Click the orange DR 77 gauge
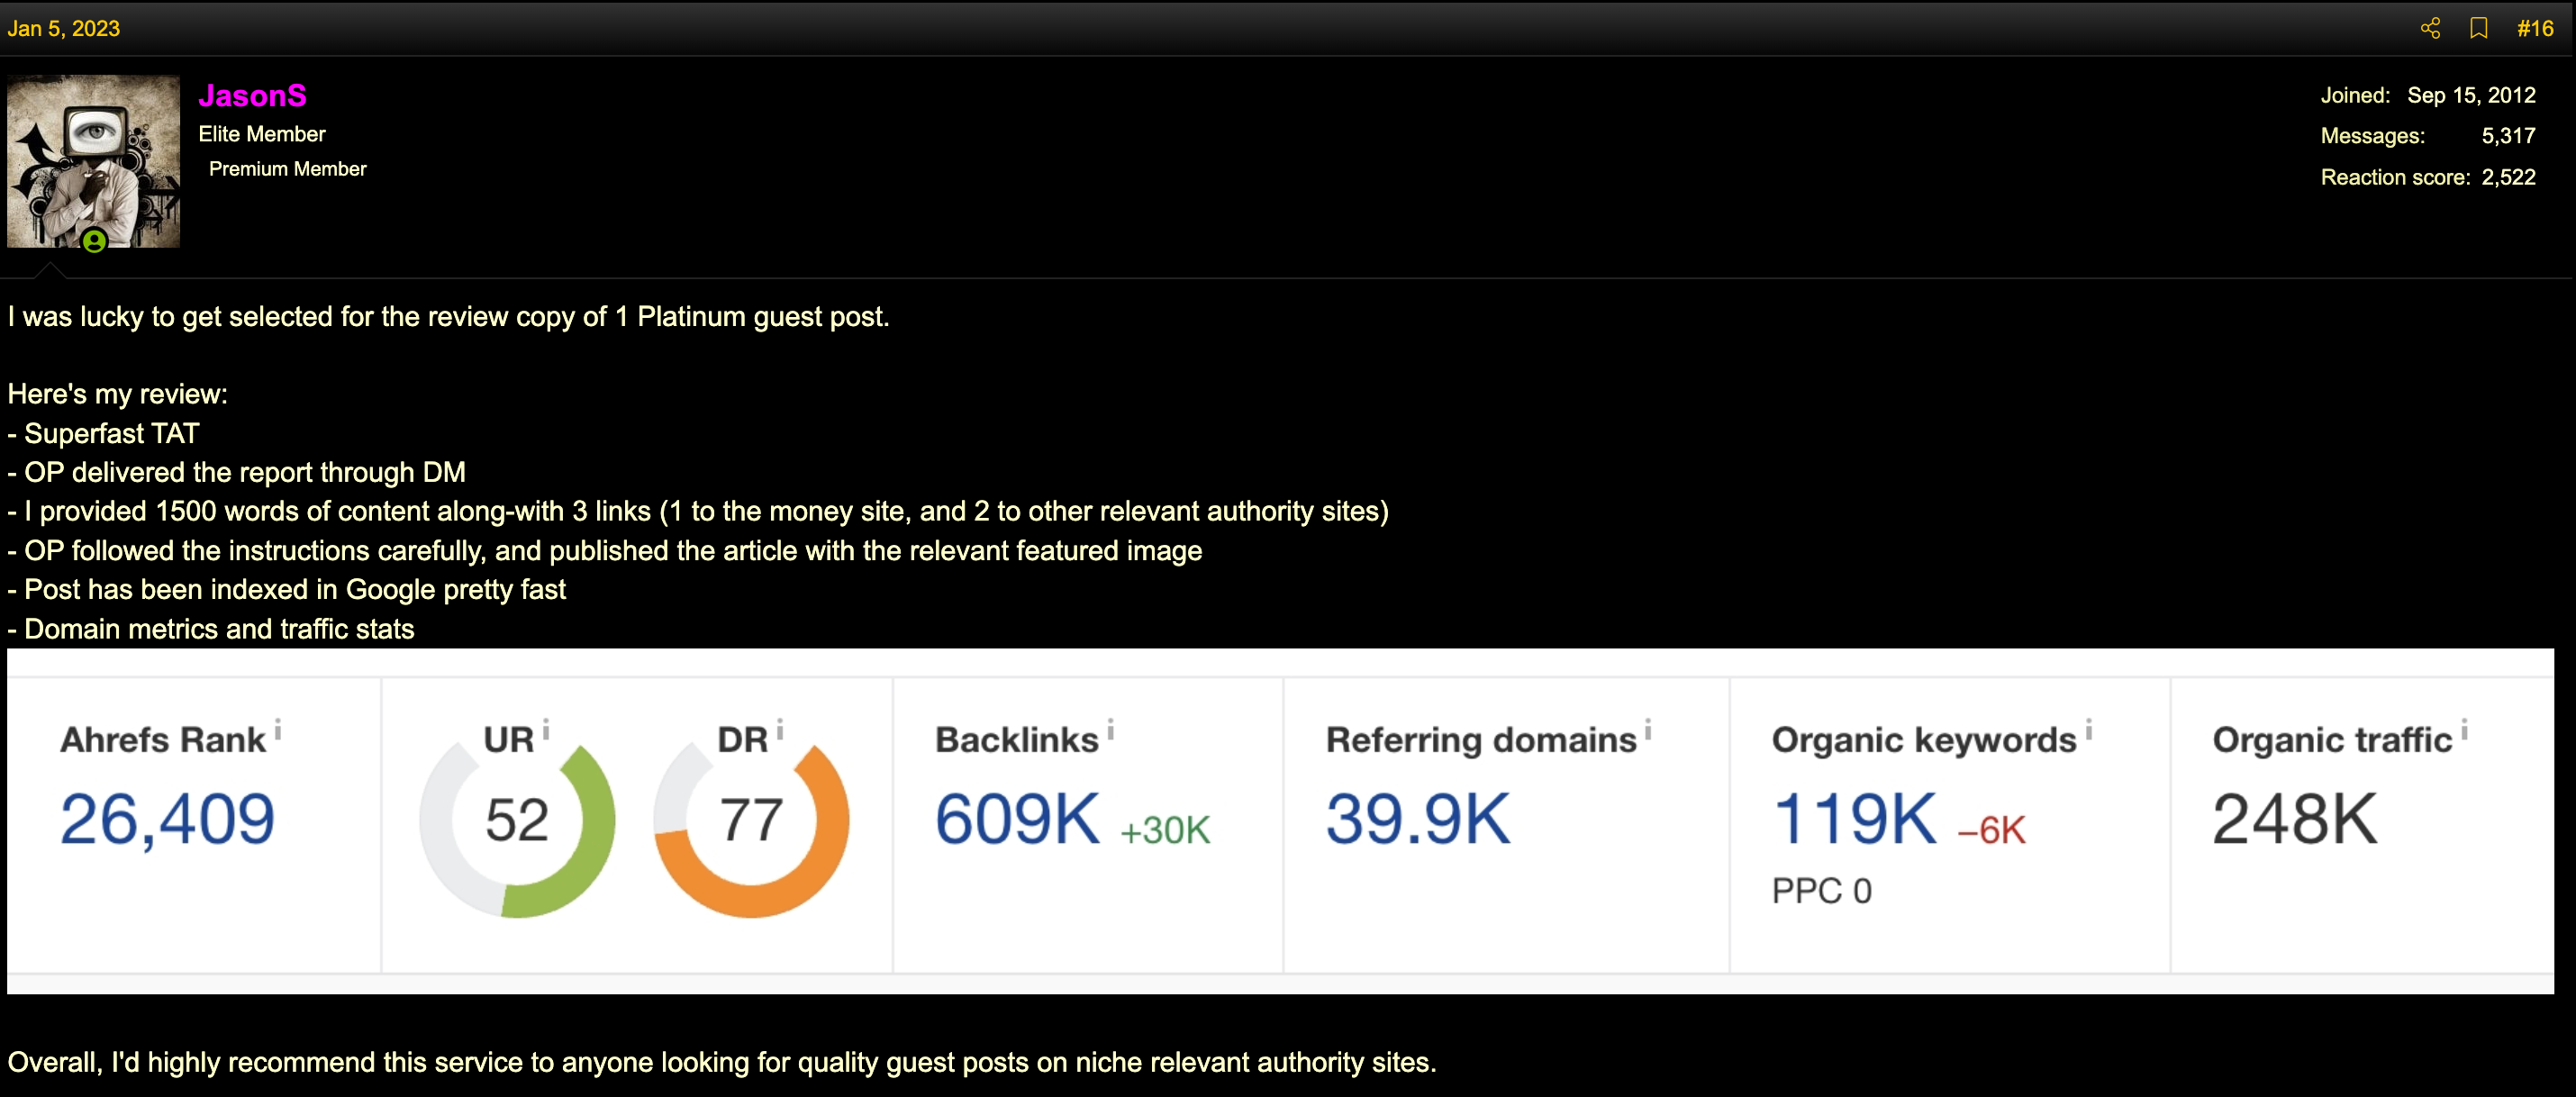 point(751,821)
